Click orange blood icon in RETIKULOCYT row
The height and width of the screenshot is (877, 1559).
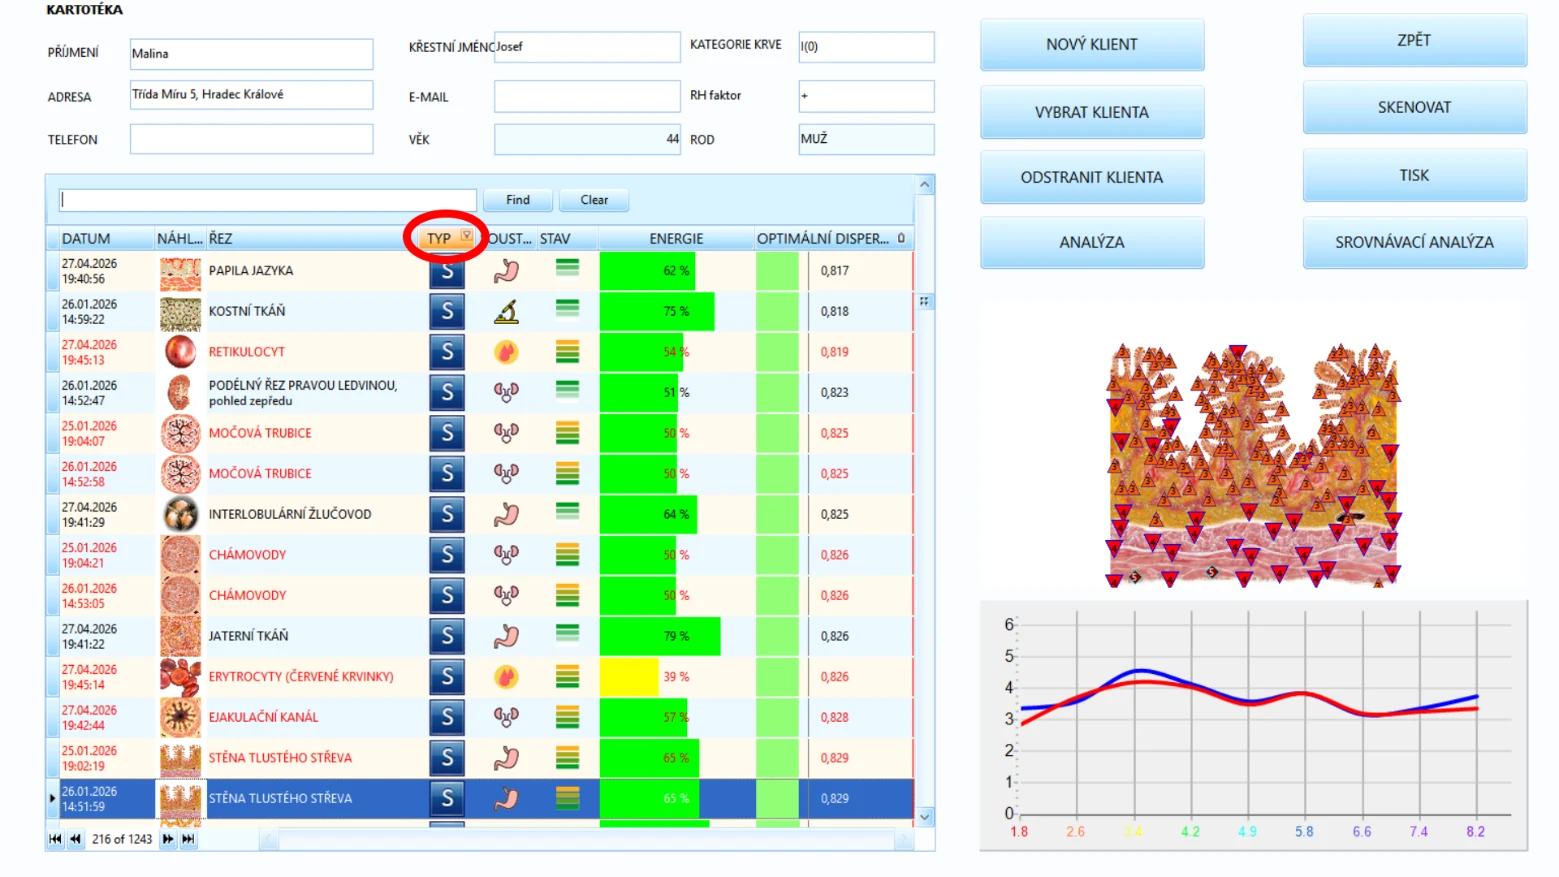[x=506, y=352]
